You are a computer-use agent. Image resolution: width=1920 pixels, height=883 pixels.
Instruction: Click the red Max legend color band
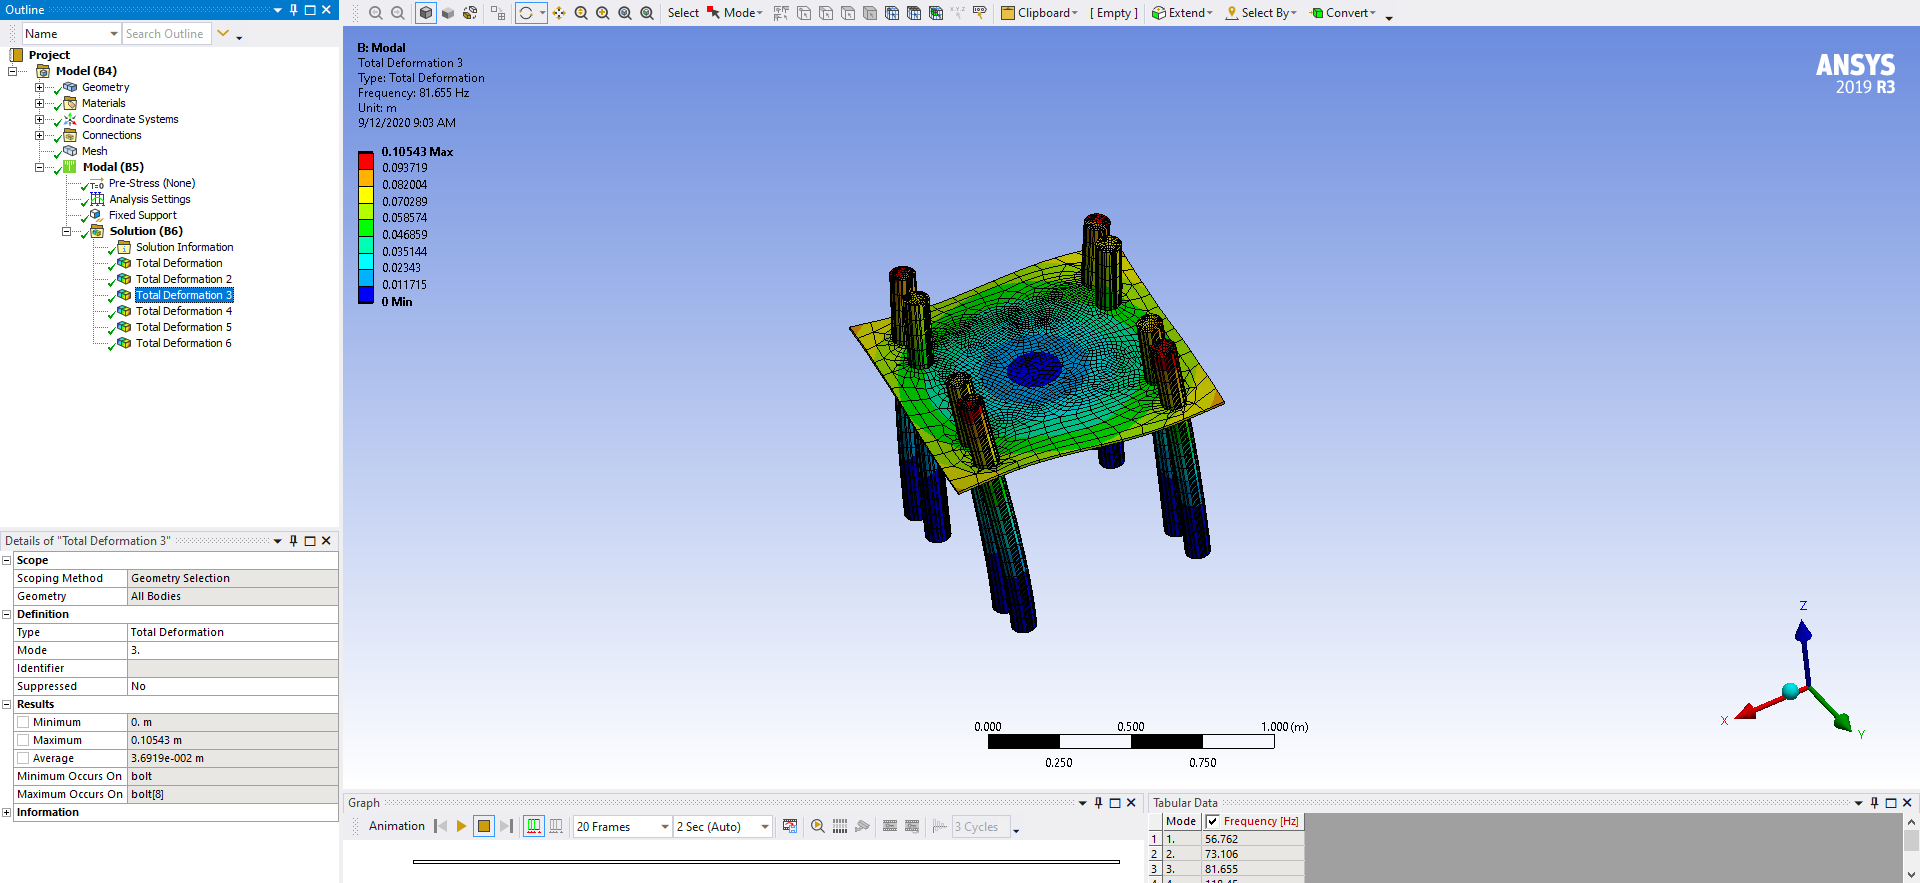366,160
